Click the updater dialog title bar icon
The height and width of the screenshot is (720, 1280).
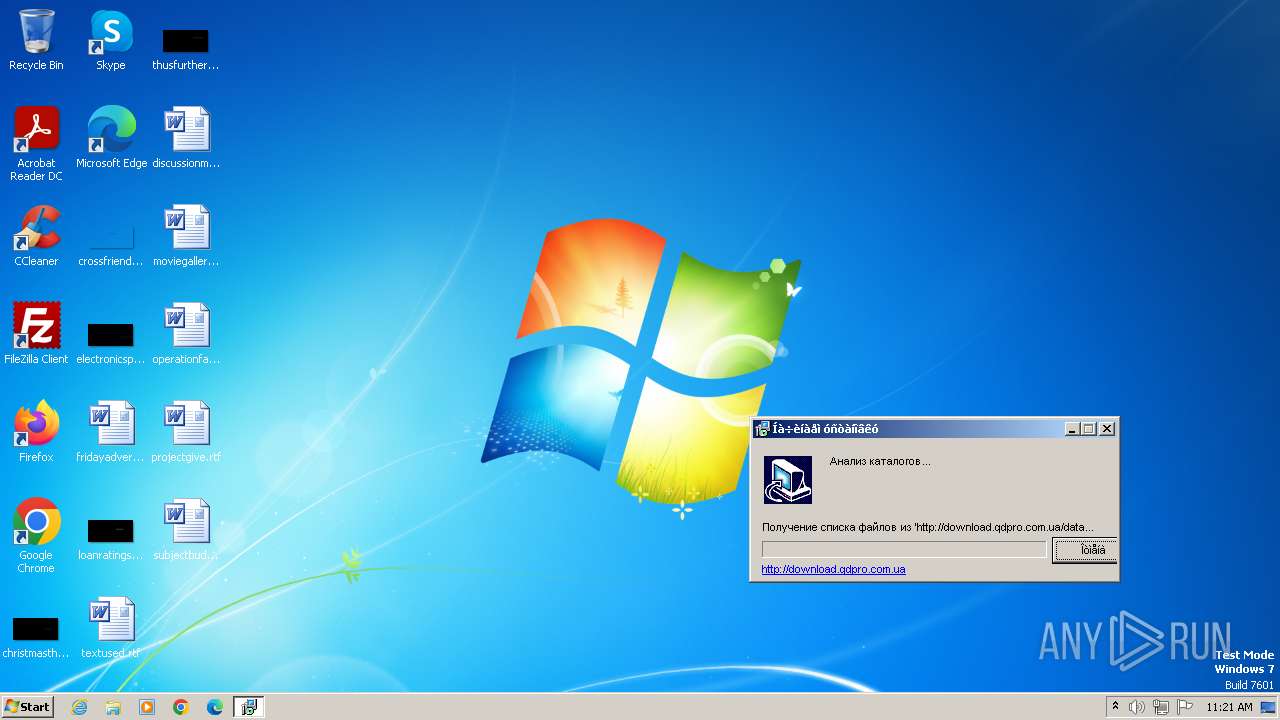[x=762, y=429]
